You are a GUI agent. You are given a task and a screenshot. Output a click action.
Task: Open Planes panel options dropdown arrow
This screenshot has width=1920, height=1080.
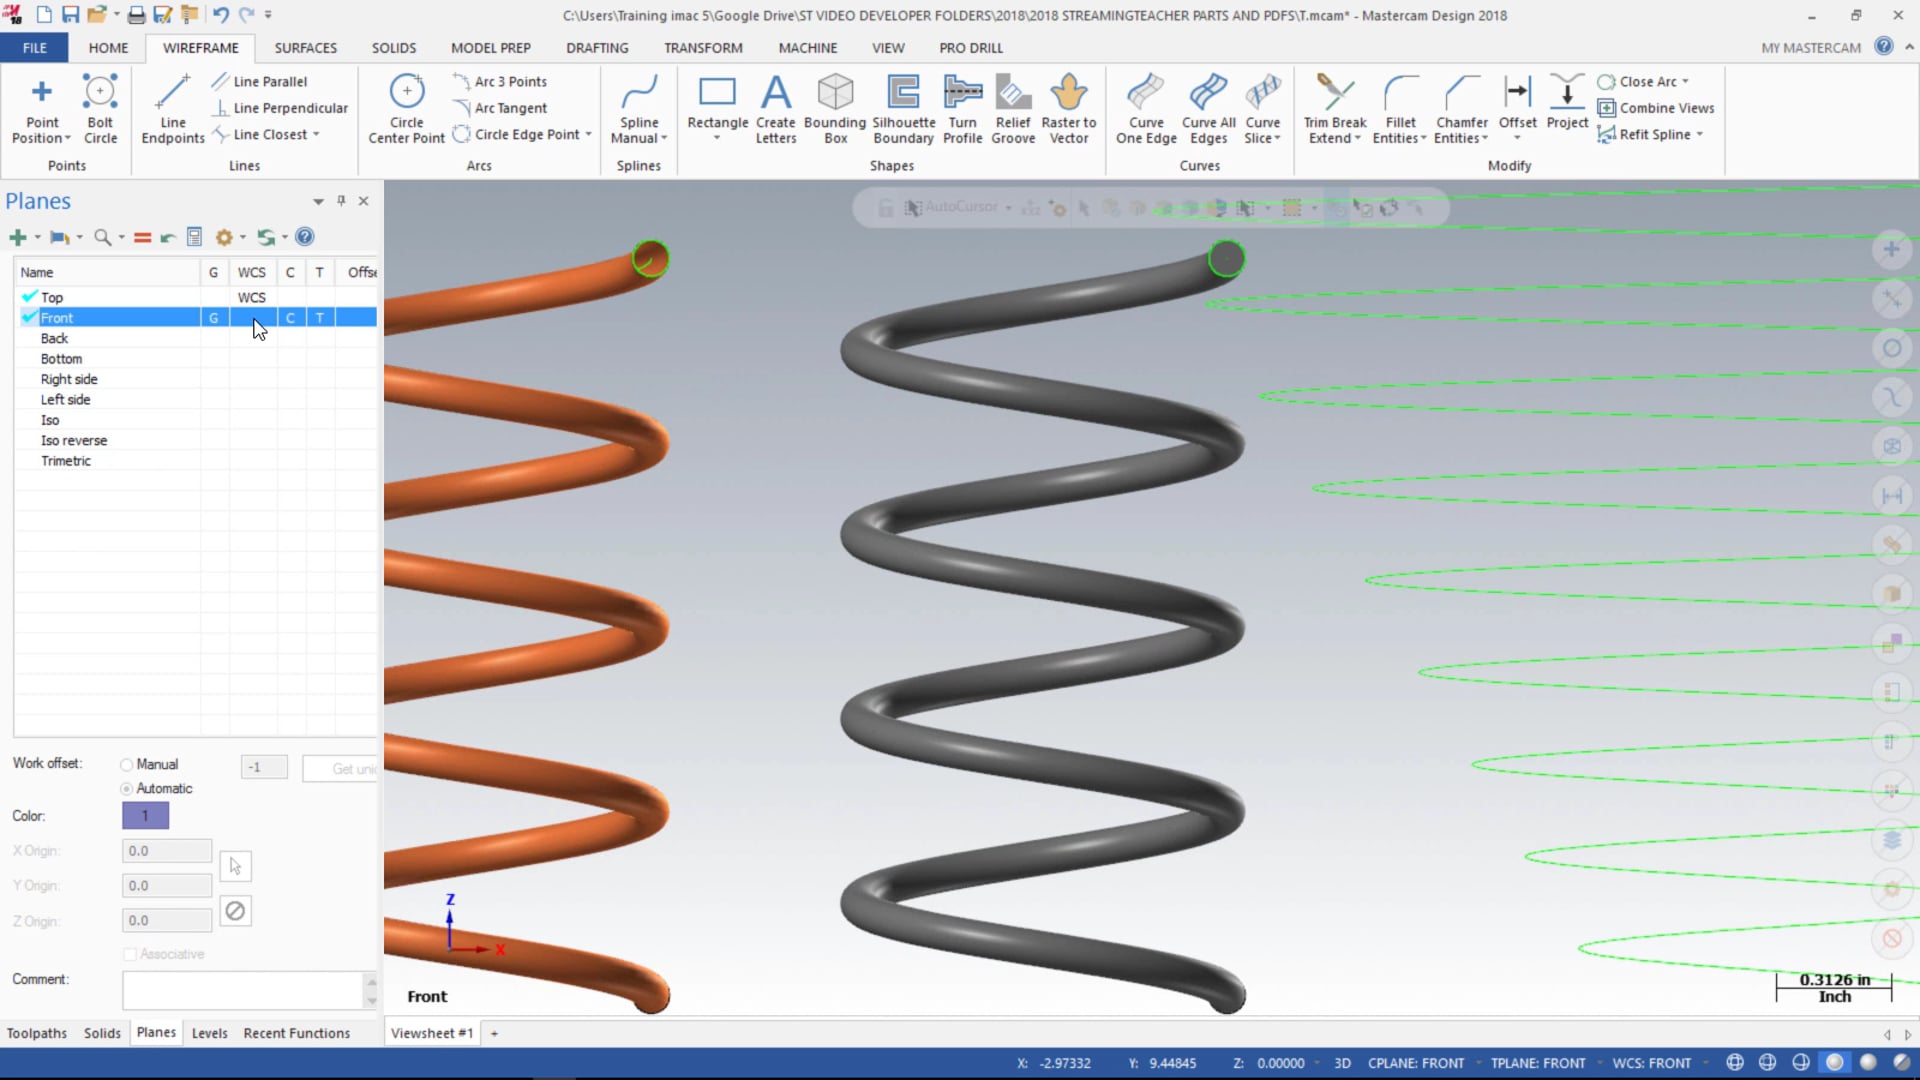[x=318, y=201]
